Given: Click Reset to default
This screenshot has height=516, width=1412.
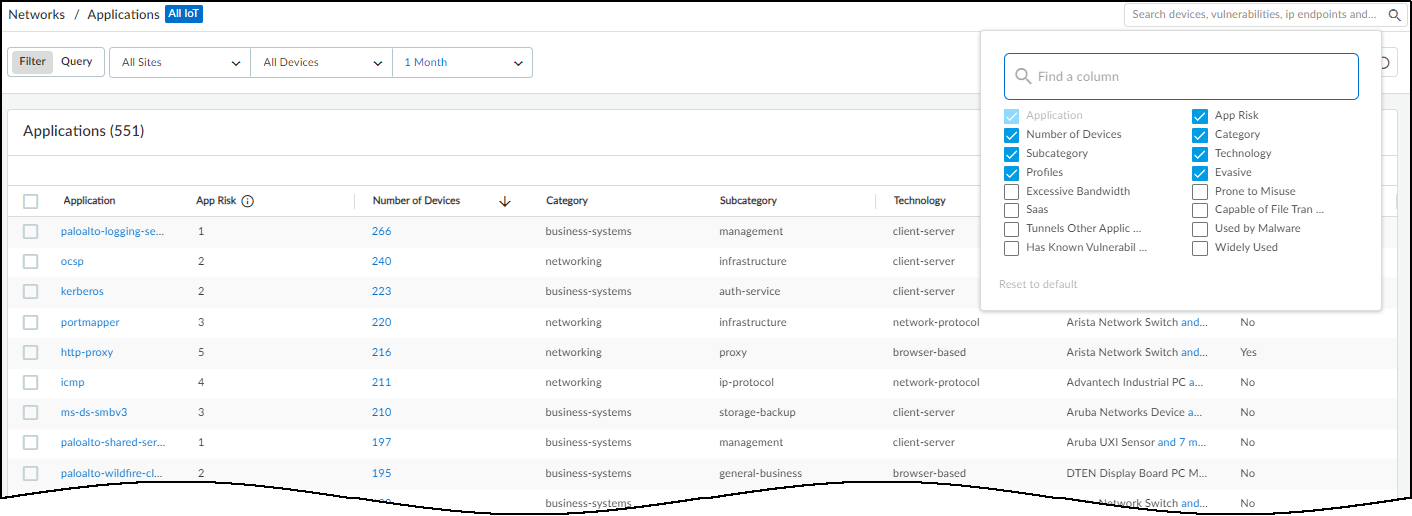Looking at the screenshot, I should point(1038,284).
